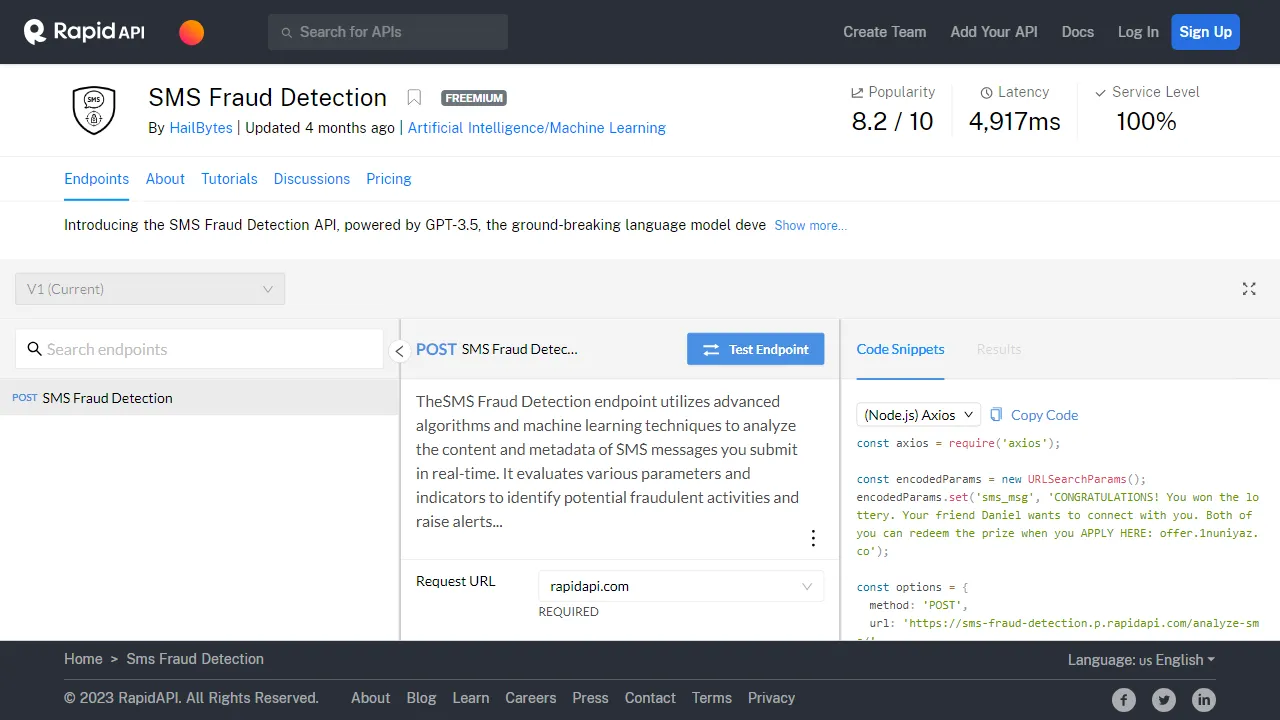Open the three-dot menu in the description

813,538
